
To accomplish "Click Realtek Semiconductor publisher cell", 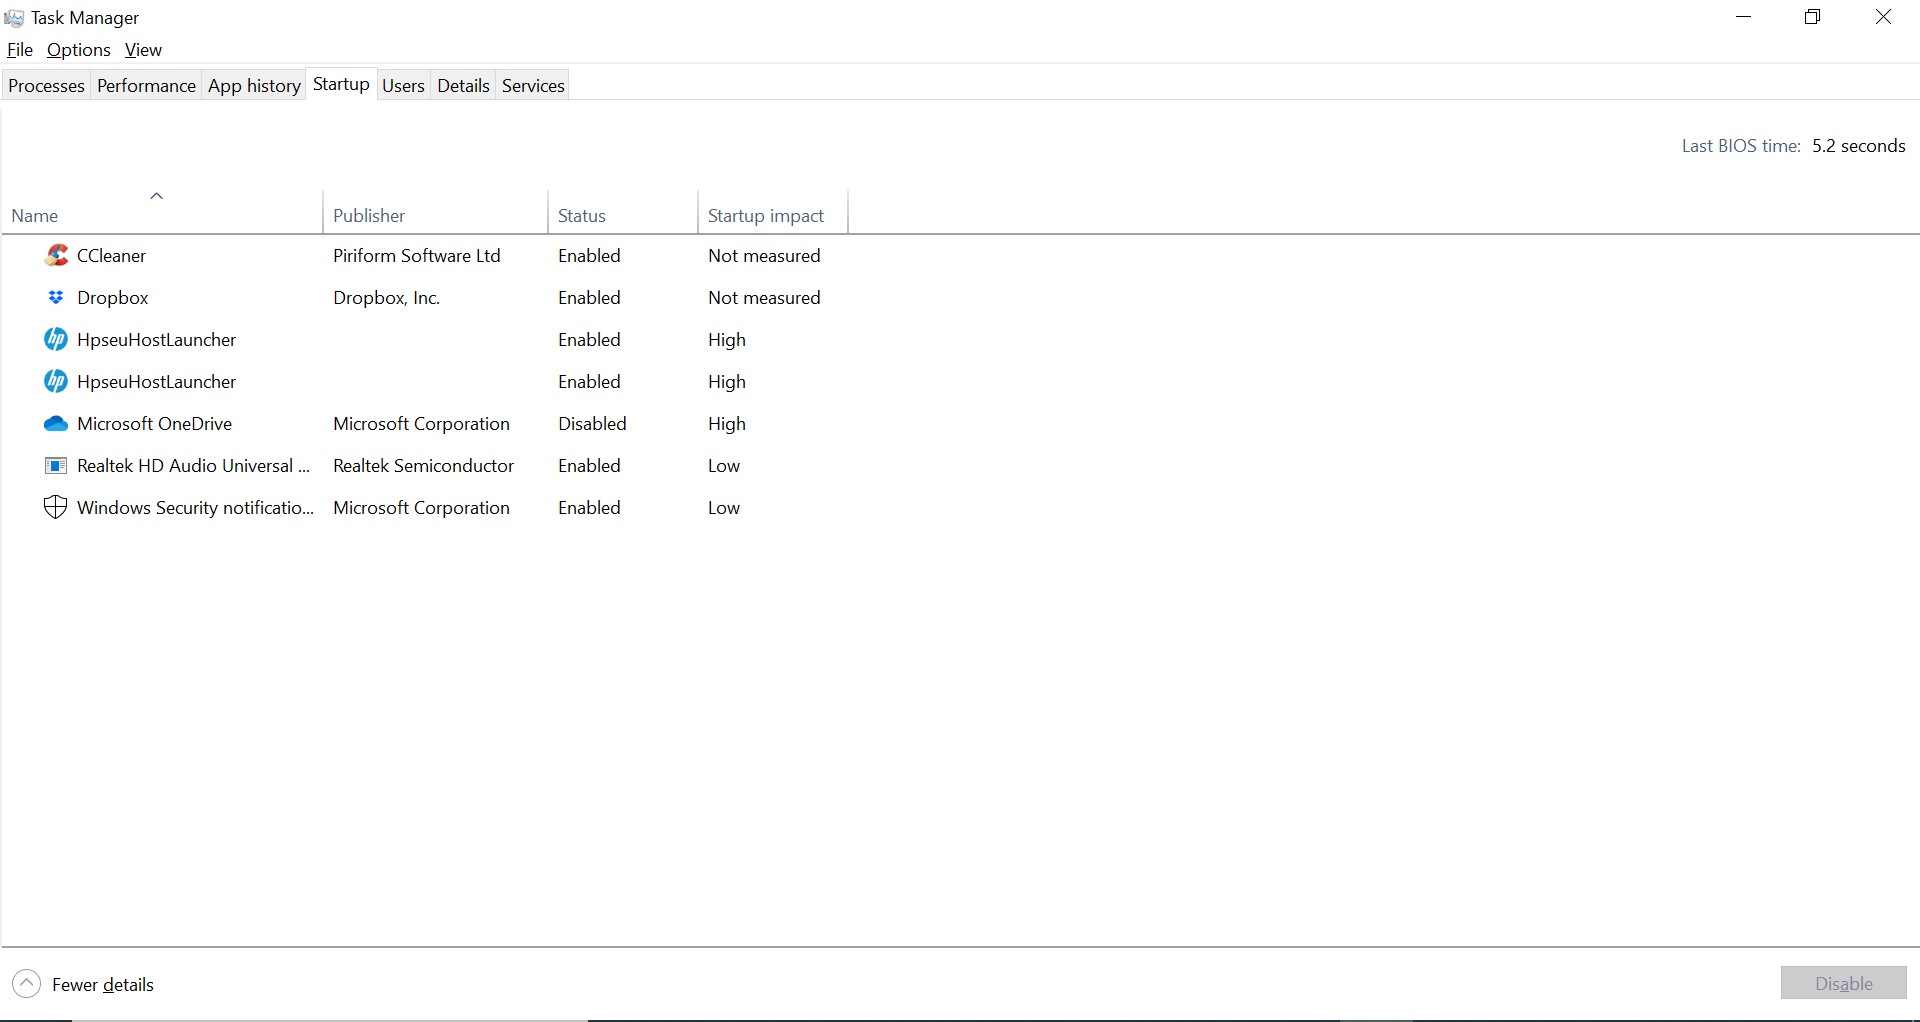I will coord(423,466).
